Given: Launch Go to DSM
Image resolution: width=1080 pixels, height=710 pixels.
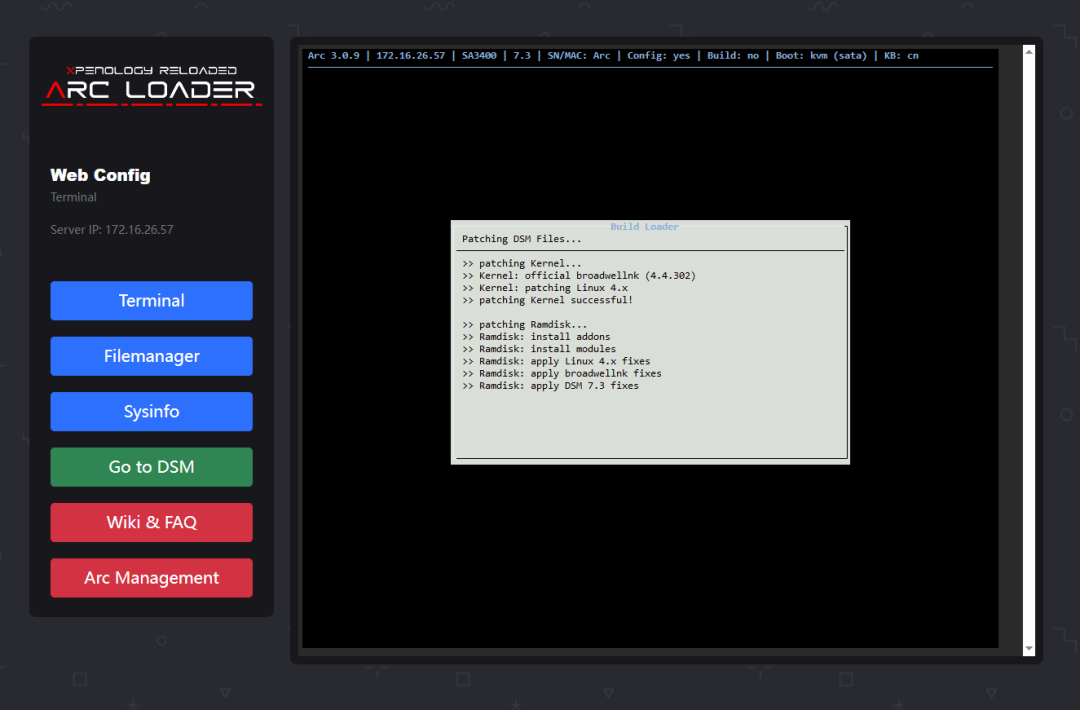Looking at the screenshot, I should pyautogui.click(x=152, y=467).
